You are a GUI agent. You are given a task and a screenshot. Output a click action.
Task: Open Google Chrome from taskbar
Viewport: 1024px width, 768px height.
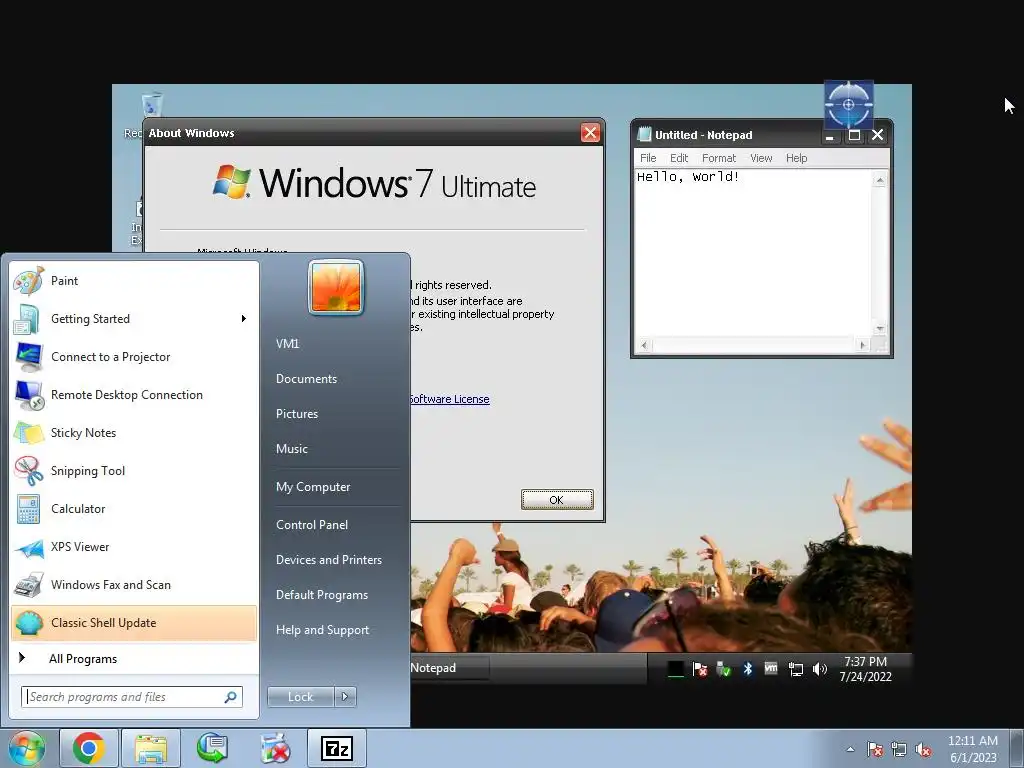[89, 748]
